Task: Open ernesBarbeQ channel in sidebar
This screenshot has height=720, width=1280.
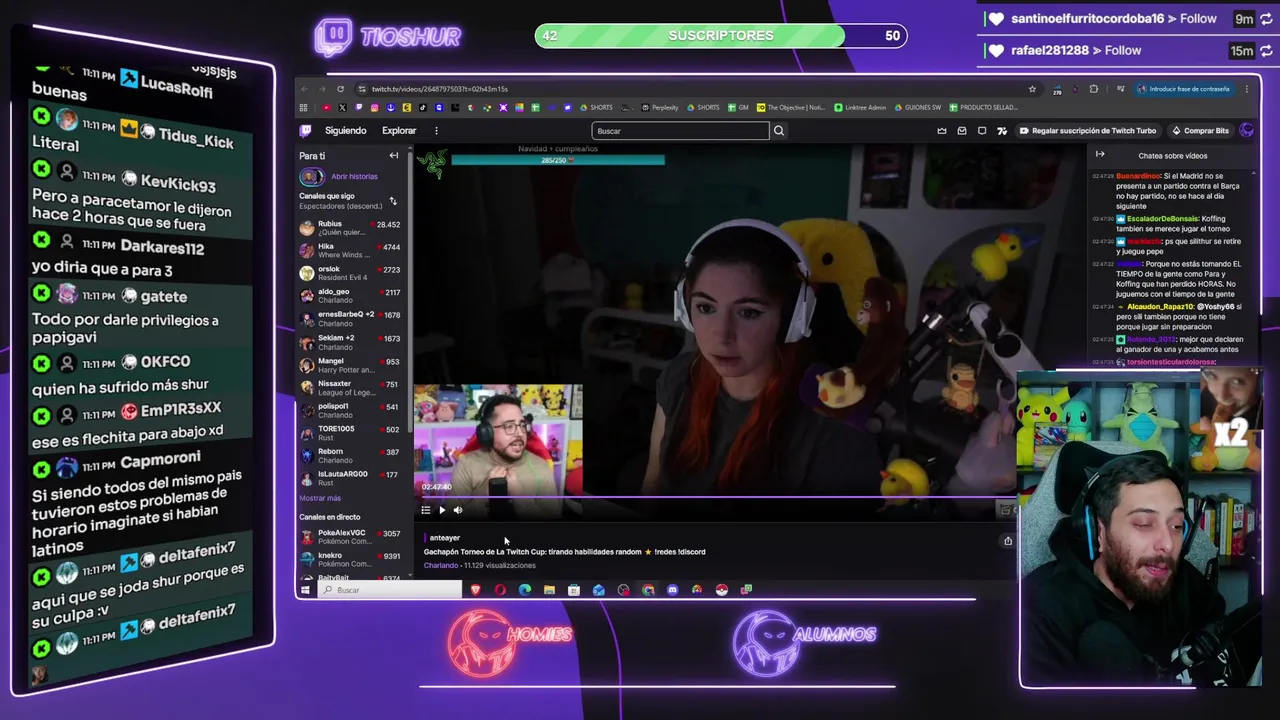Action: click(x=350, y=318)
